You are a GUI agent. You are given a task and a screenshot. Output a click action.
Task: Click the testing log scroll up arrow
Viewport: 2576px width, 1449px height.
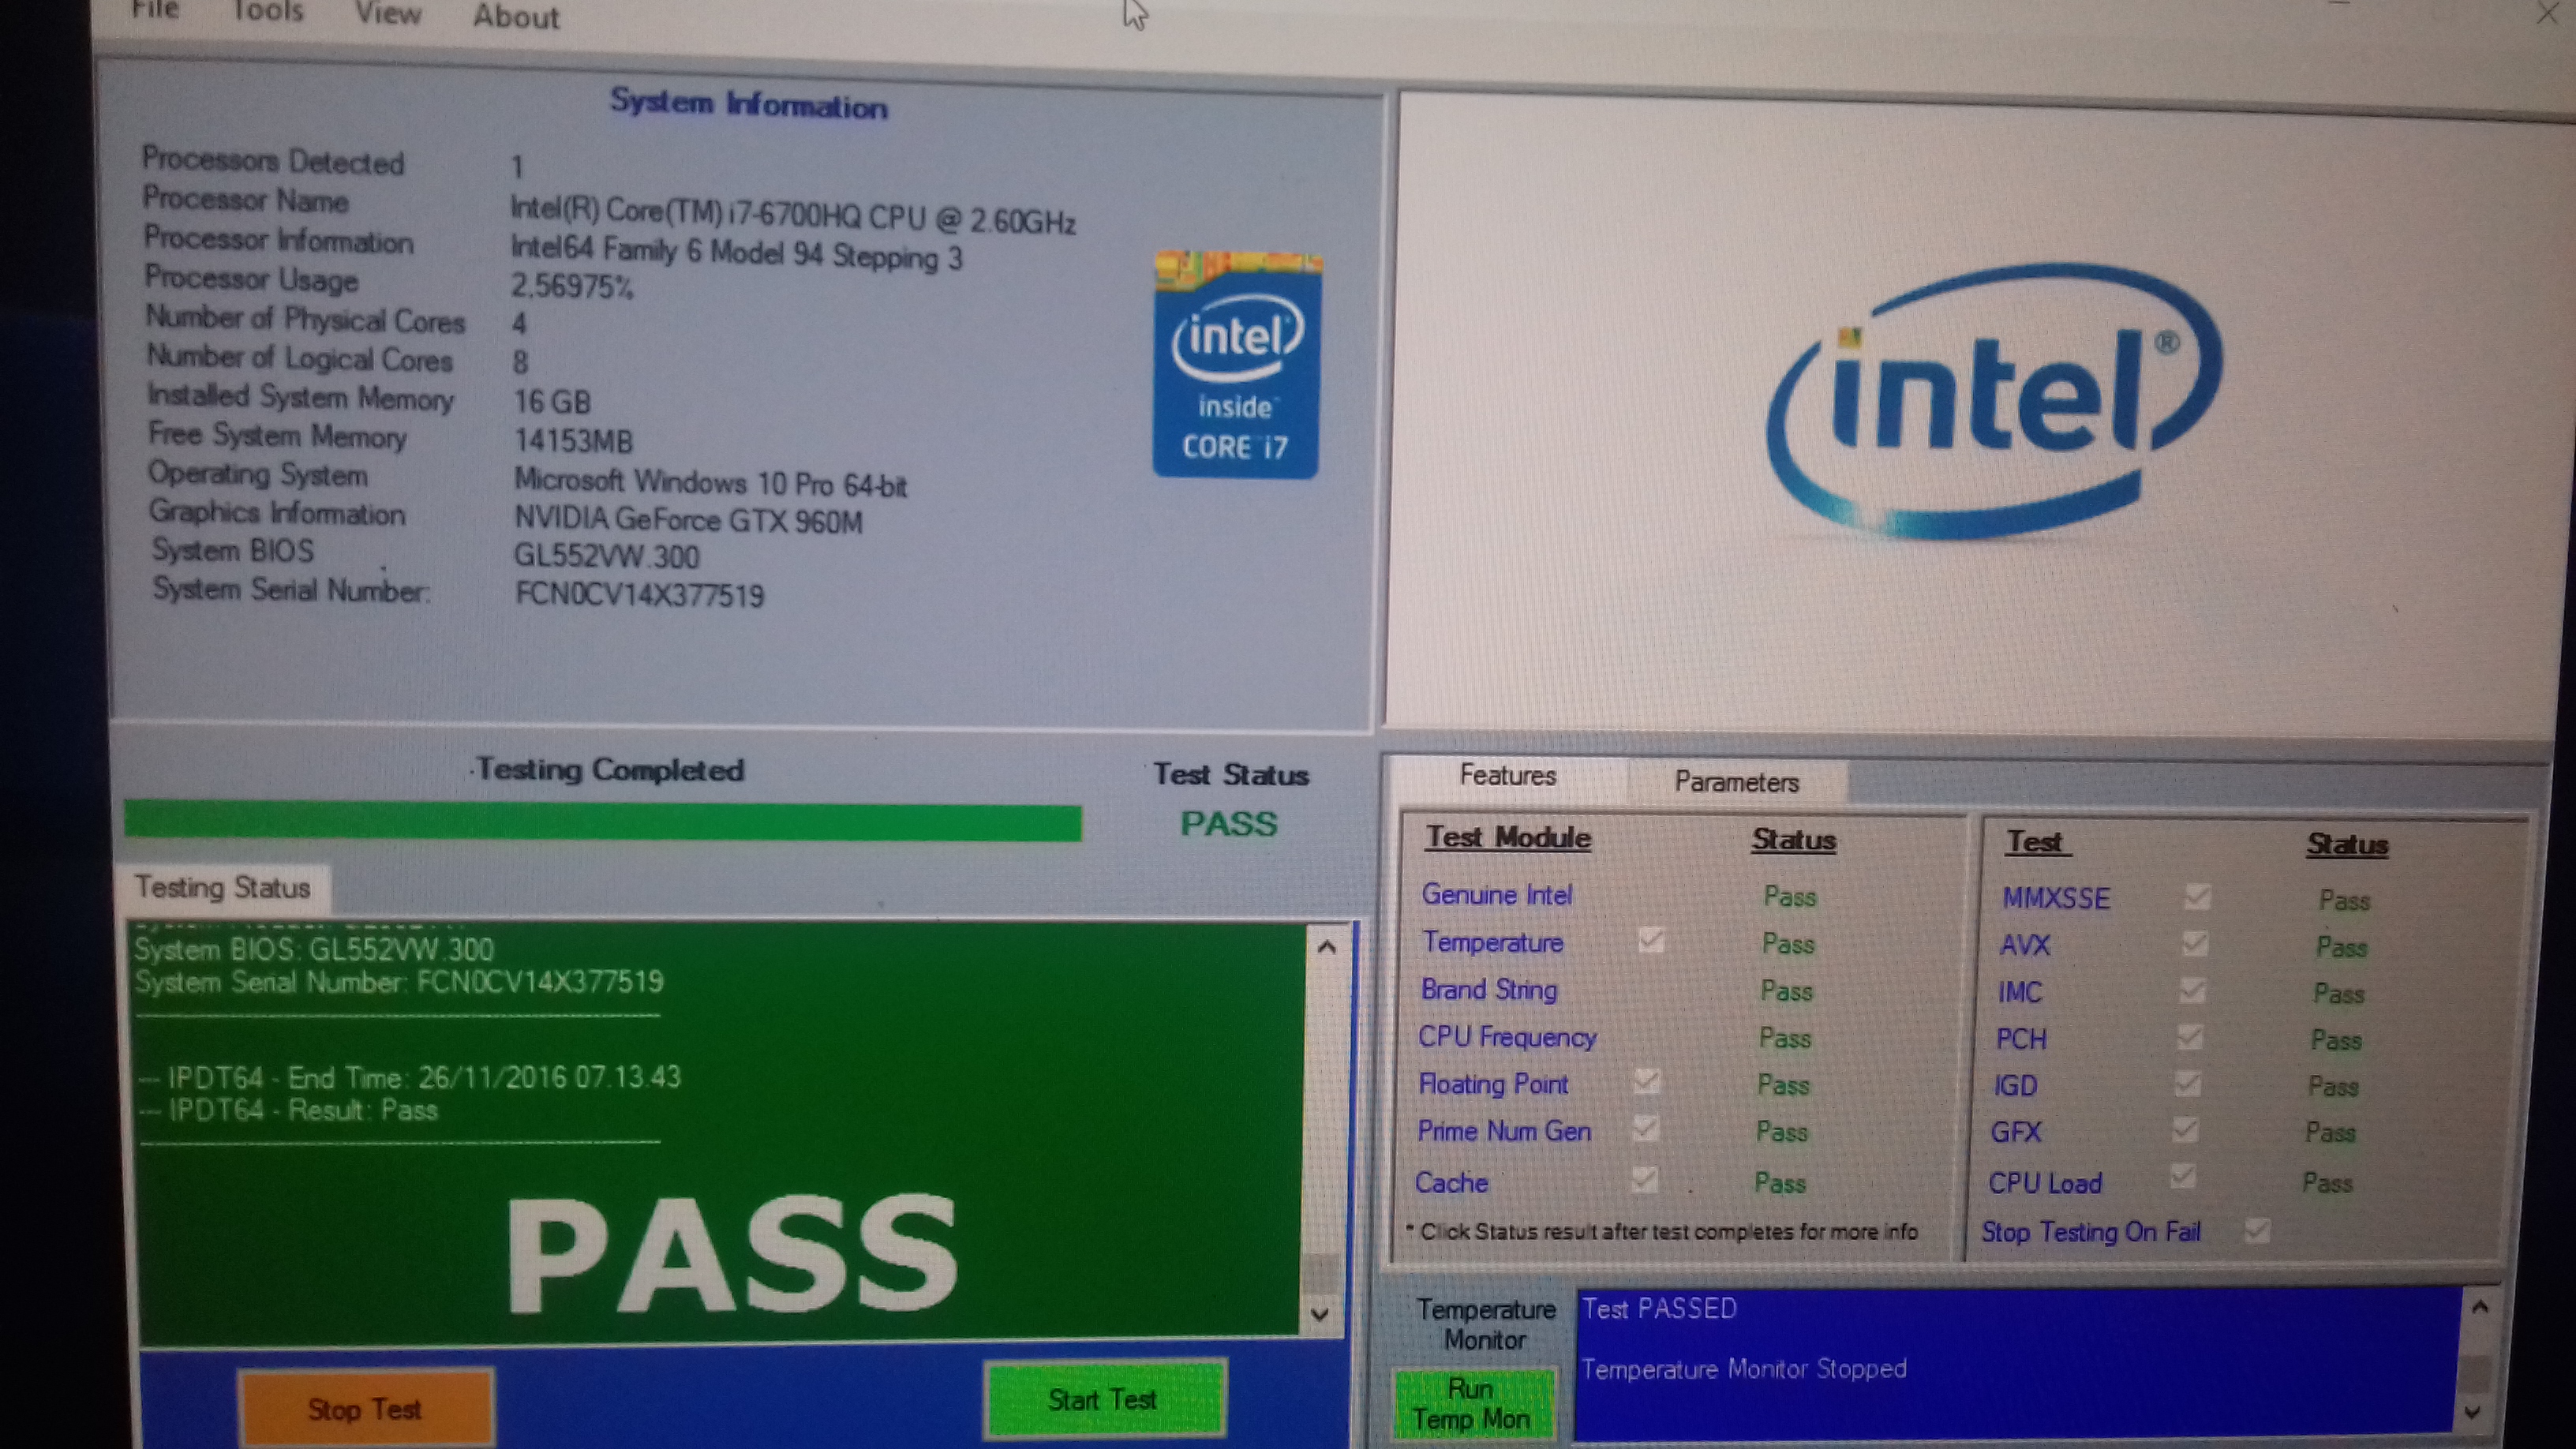[x=1326, y=947]
